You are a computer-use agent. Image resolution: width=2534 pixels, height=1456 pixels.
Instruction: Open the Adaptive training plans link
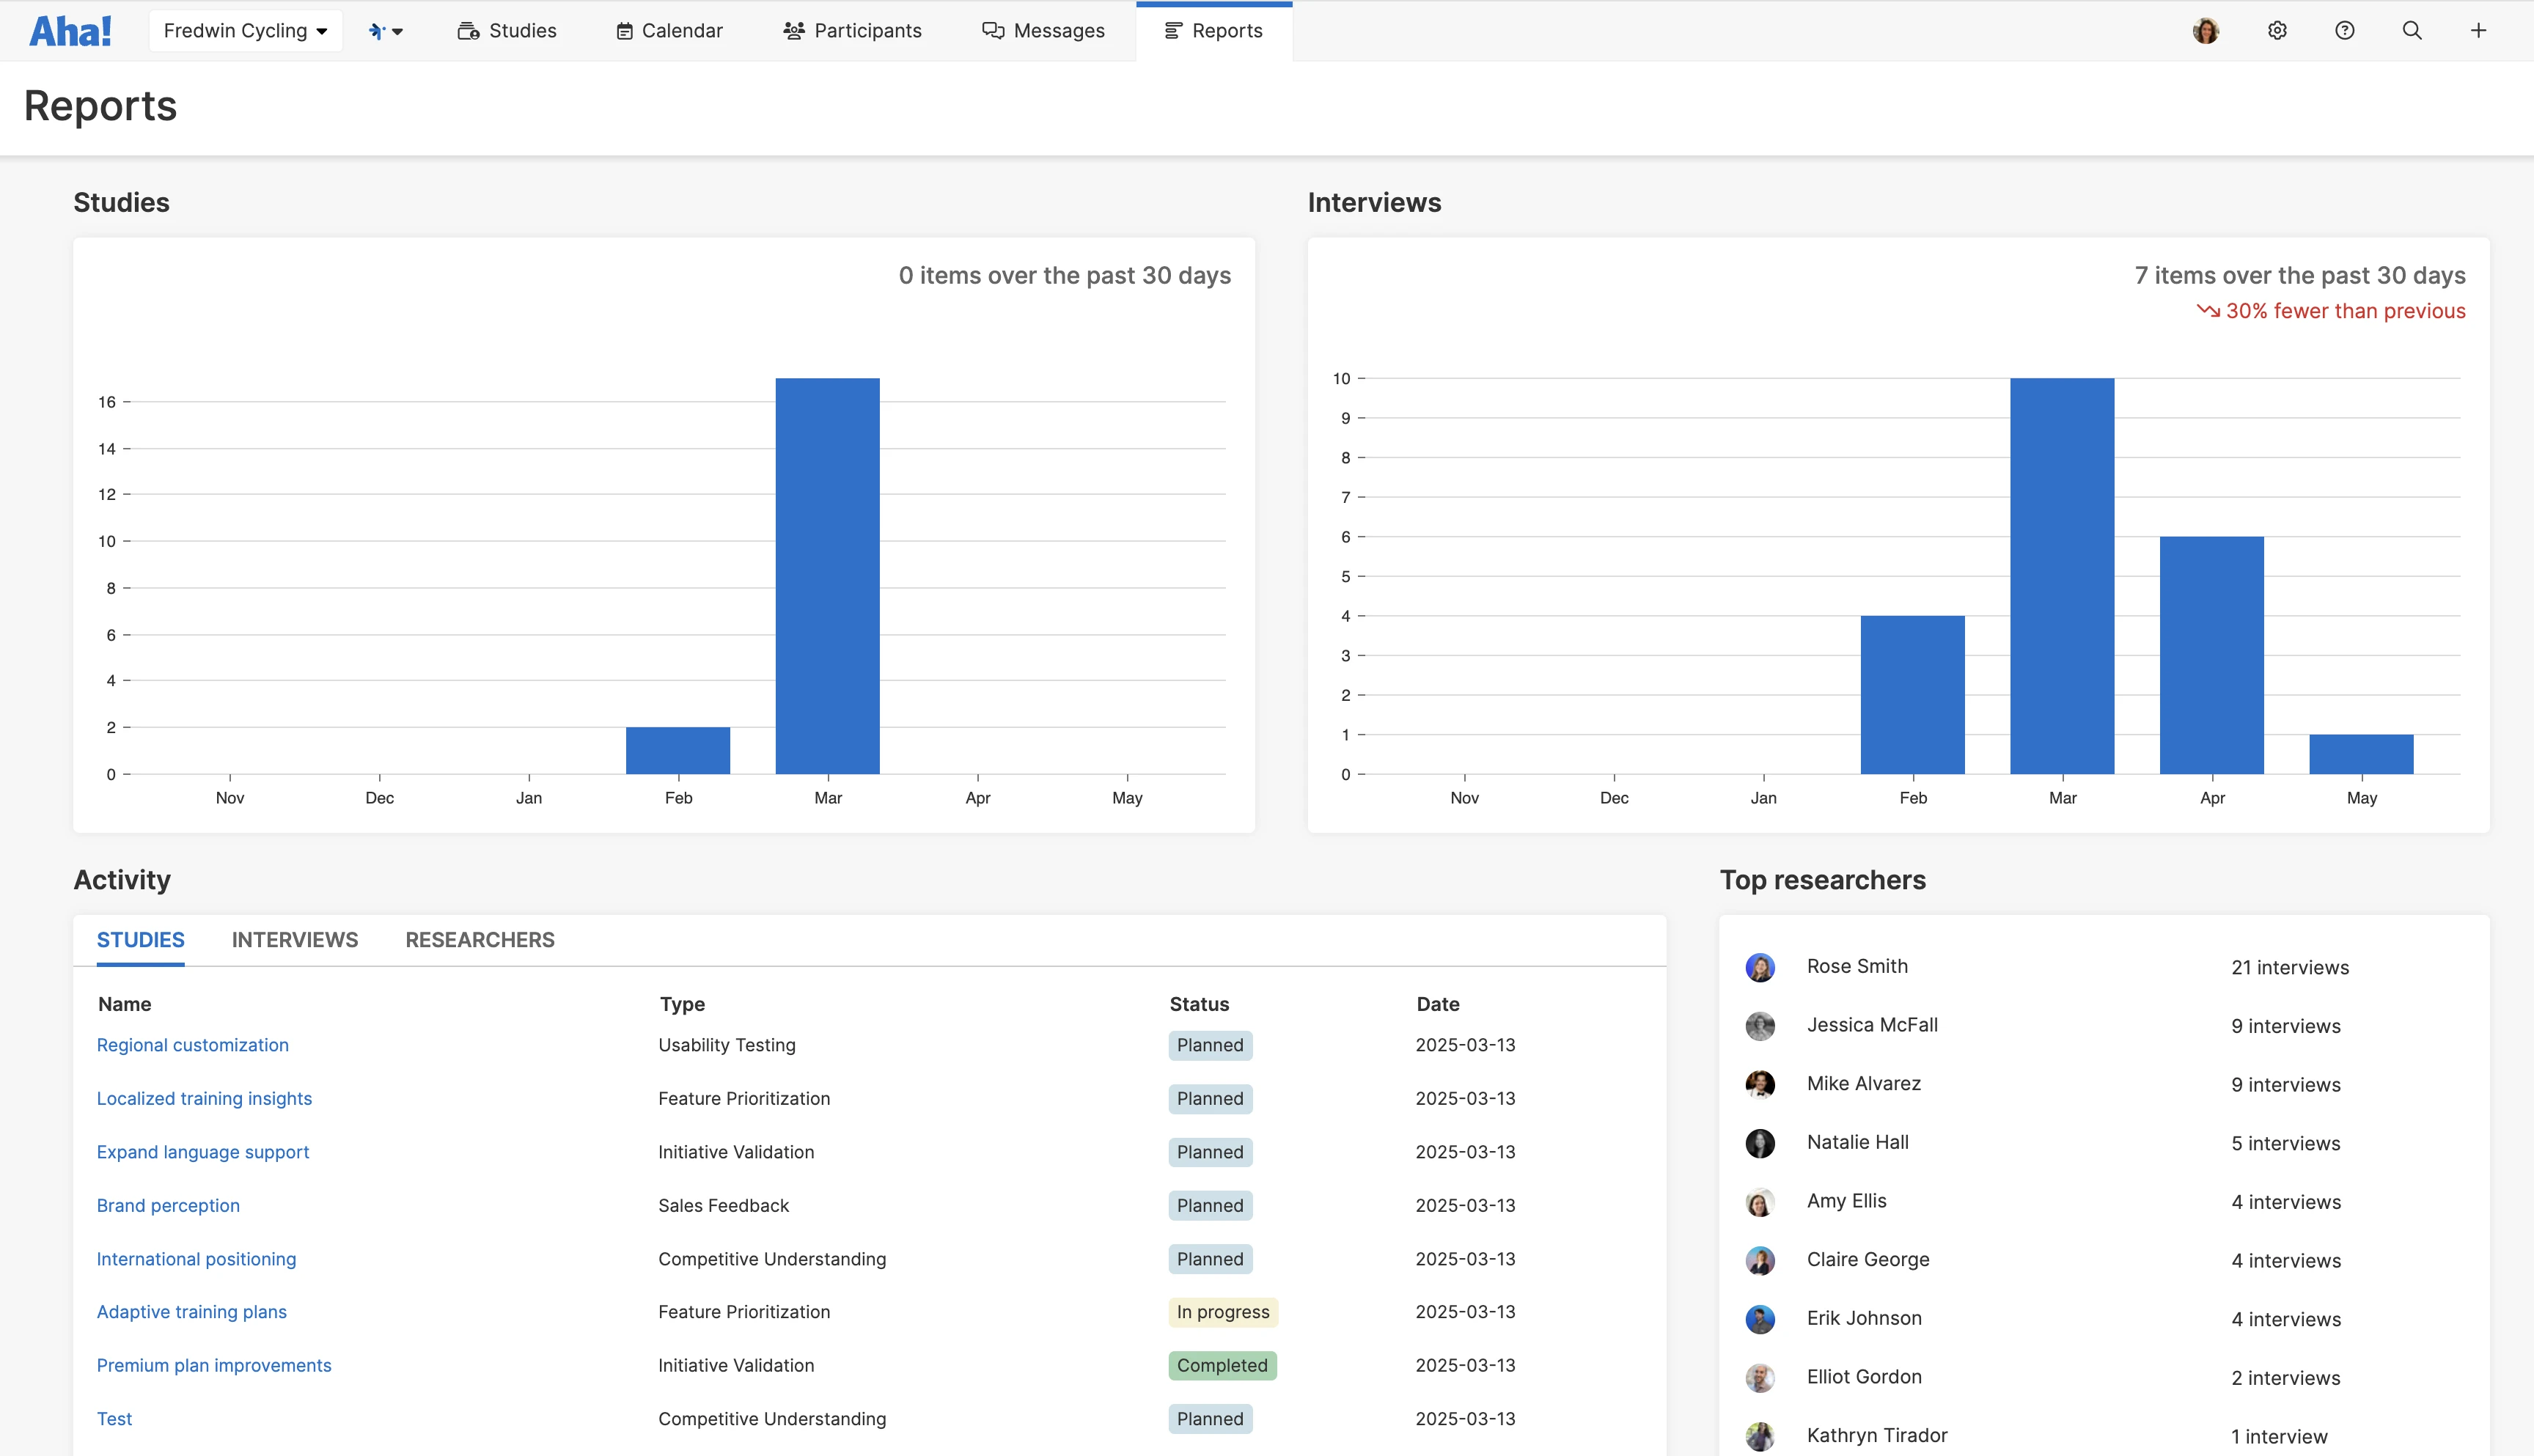point(191,1312)
